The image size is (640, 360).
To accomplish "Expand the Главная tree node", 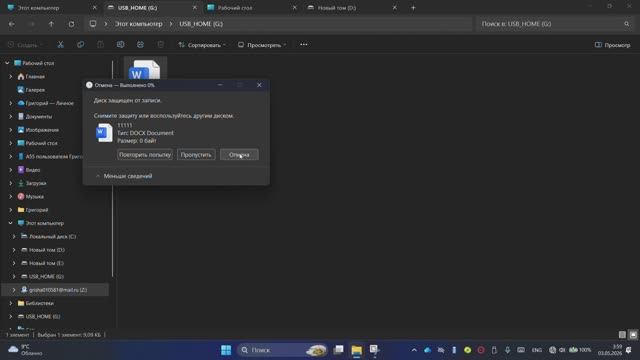I will [x=11, y=76].
